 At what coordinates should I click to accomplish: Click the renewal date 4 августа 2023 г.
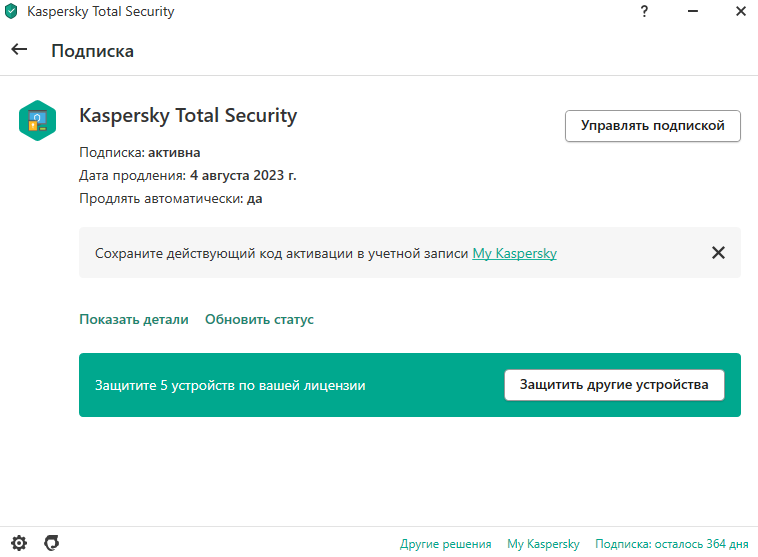point(243,175)
